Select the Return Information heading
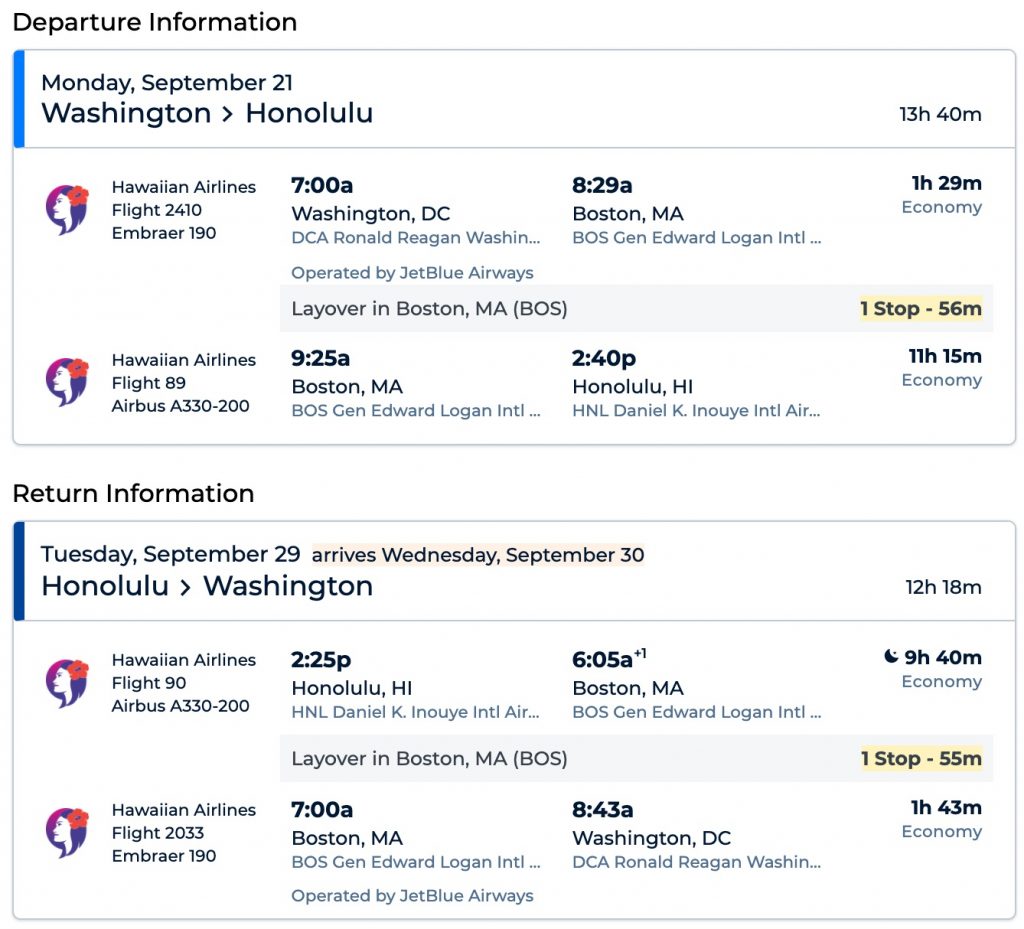This screenshot has width=1024, height=929. click(x=133, y=494)
